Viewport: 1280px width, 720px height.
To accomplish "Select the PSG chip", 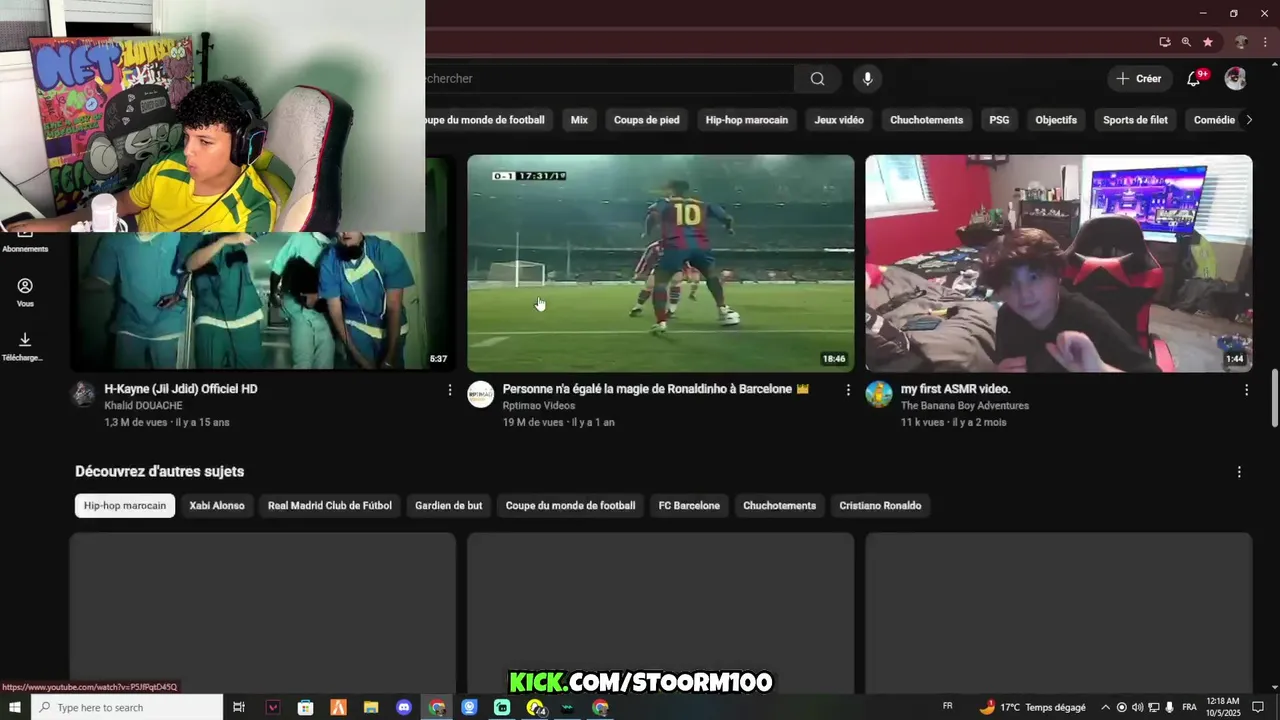I will (x=999, y=120).
